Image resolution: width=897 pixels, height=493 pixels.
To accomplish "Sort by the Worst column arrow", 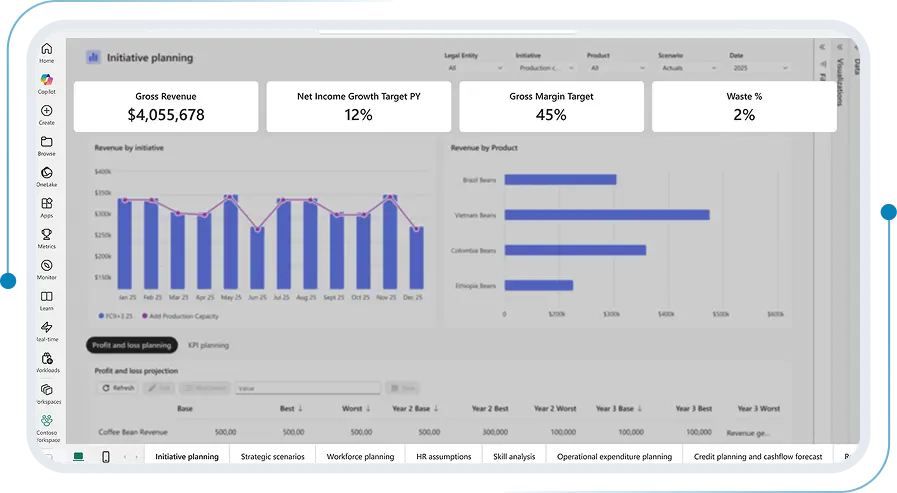I will 368,408.
